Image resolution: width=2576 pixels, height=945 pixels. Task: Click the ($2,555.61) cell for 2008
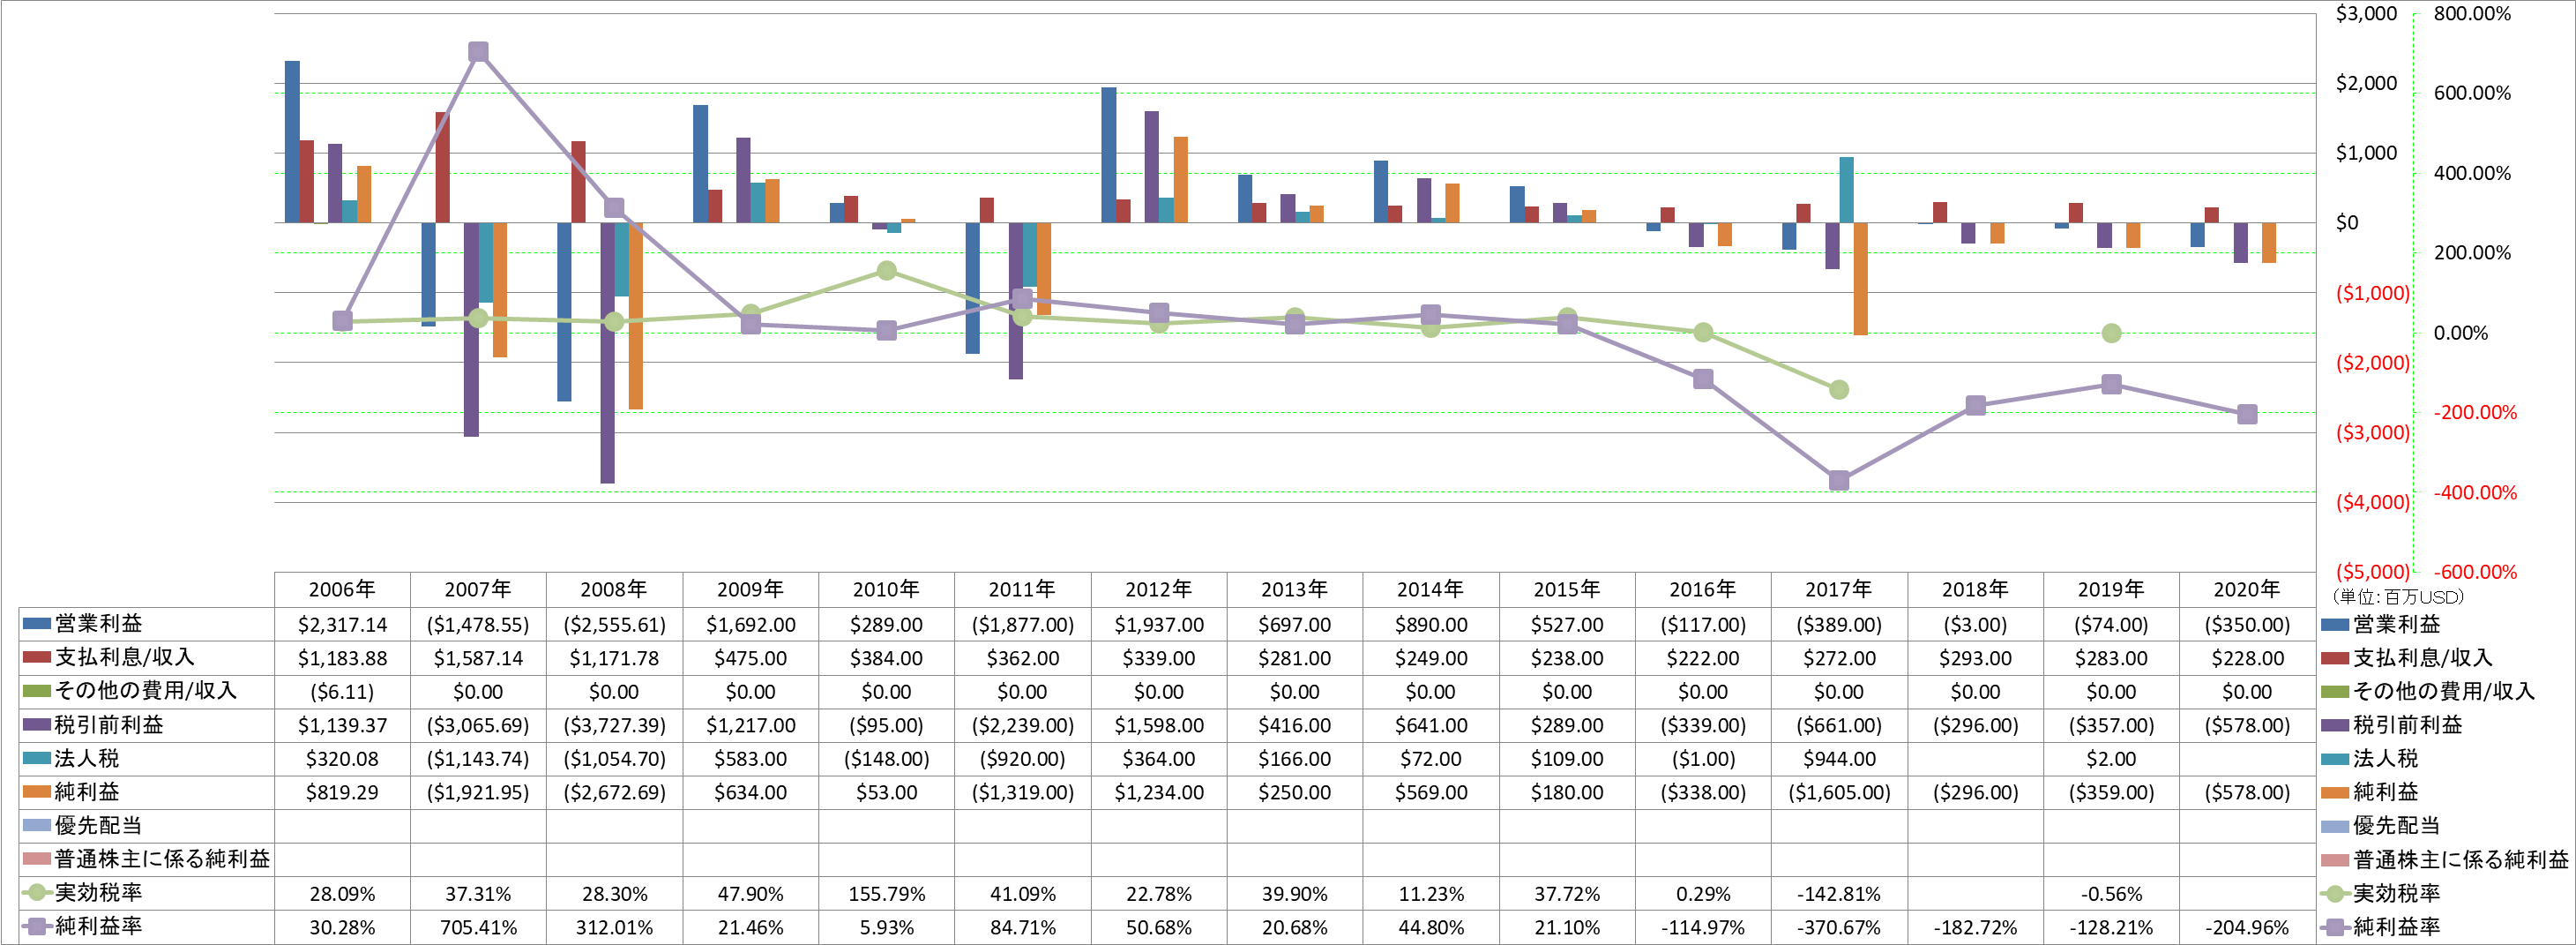(x=614, y=625)
